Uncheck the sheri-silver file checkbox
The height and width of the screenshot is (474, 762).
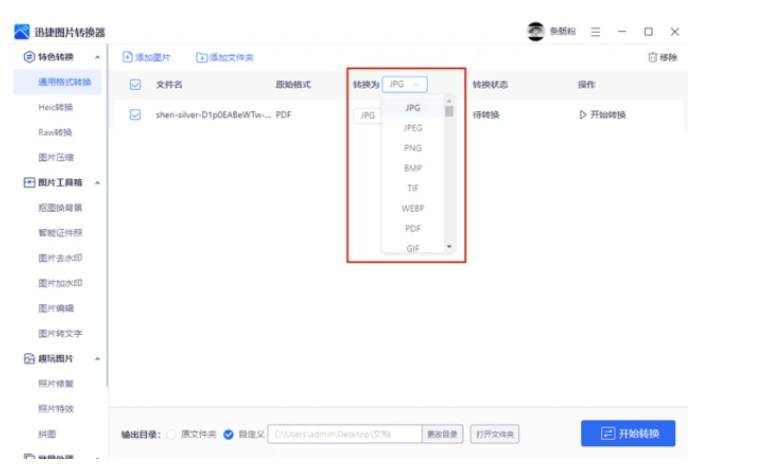[135, 115]
